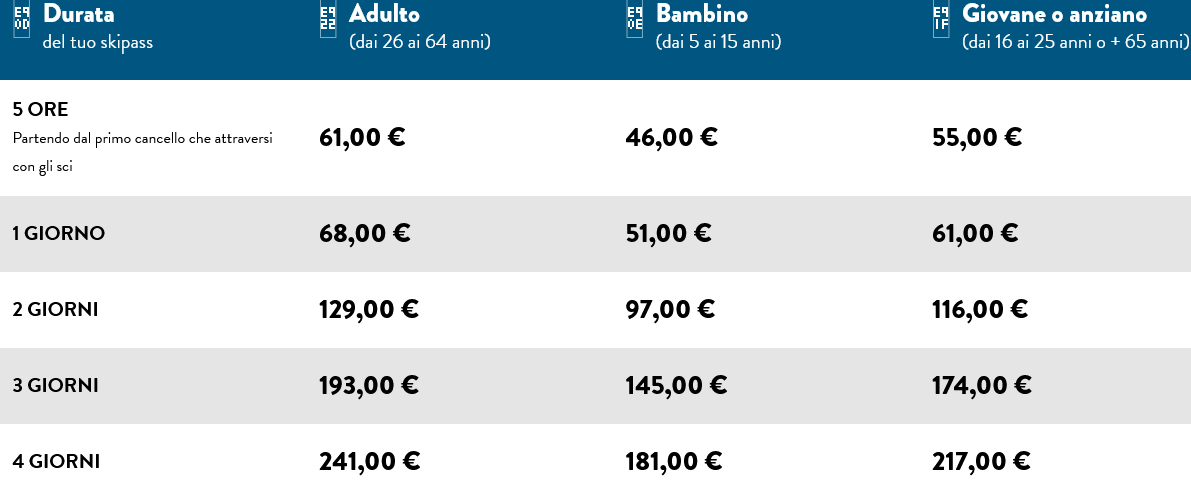Click the 217,00 € youth 4-day price
This screenshot has width=1191, height=499.
click(x=980, y=462)
